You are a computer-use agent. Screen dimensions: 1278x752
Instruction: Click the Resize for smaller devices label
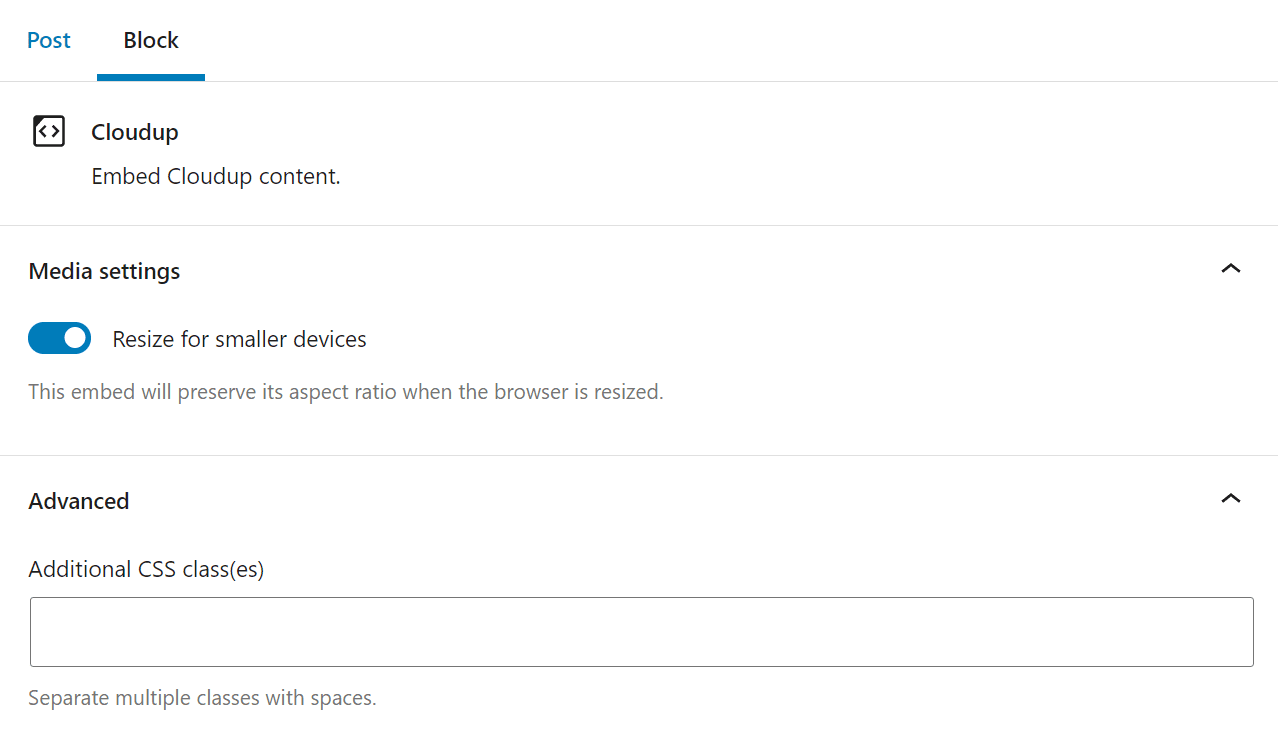click(239, 338)
